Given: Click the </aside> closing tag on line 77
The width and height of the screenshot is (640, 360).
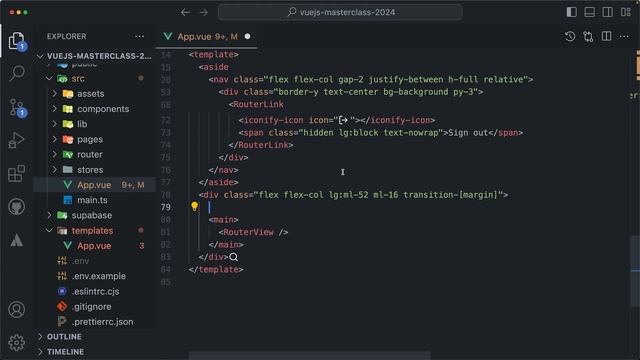Looking at the screenshot, I should click(x=218, y=182).
